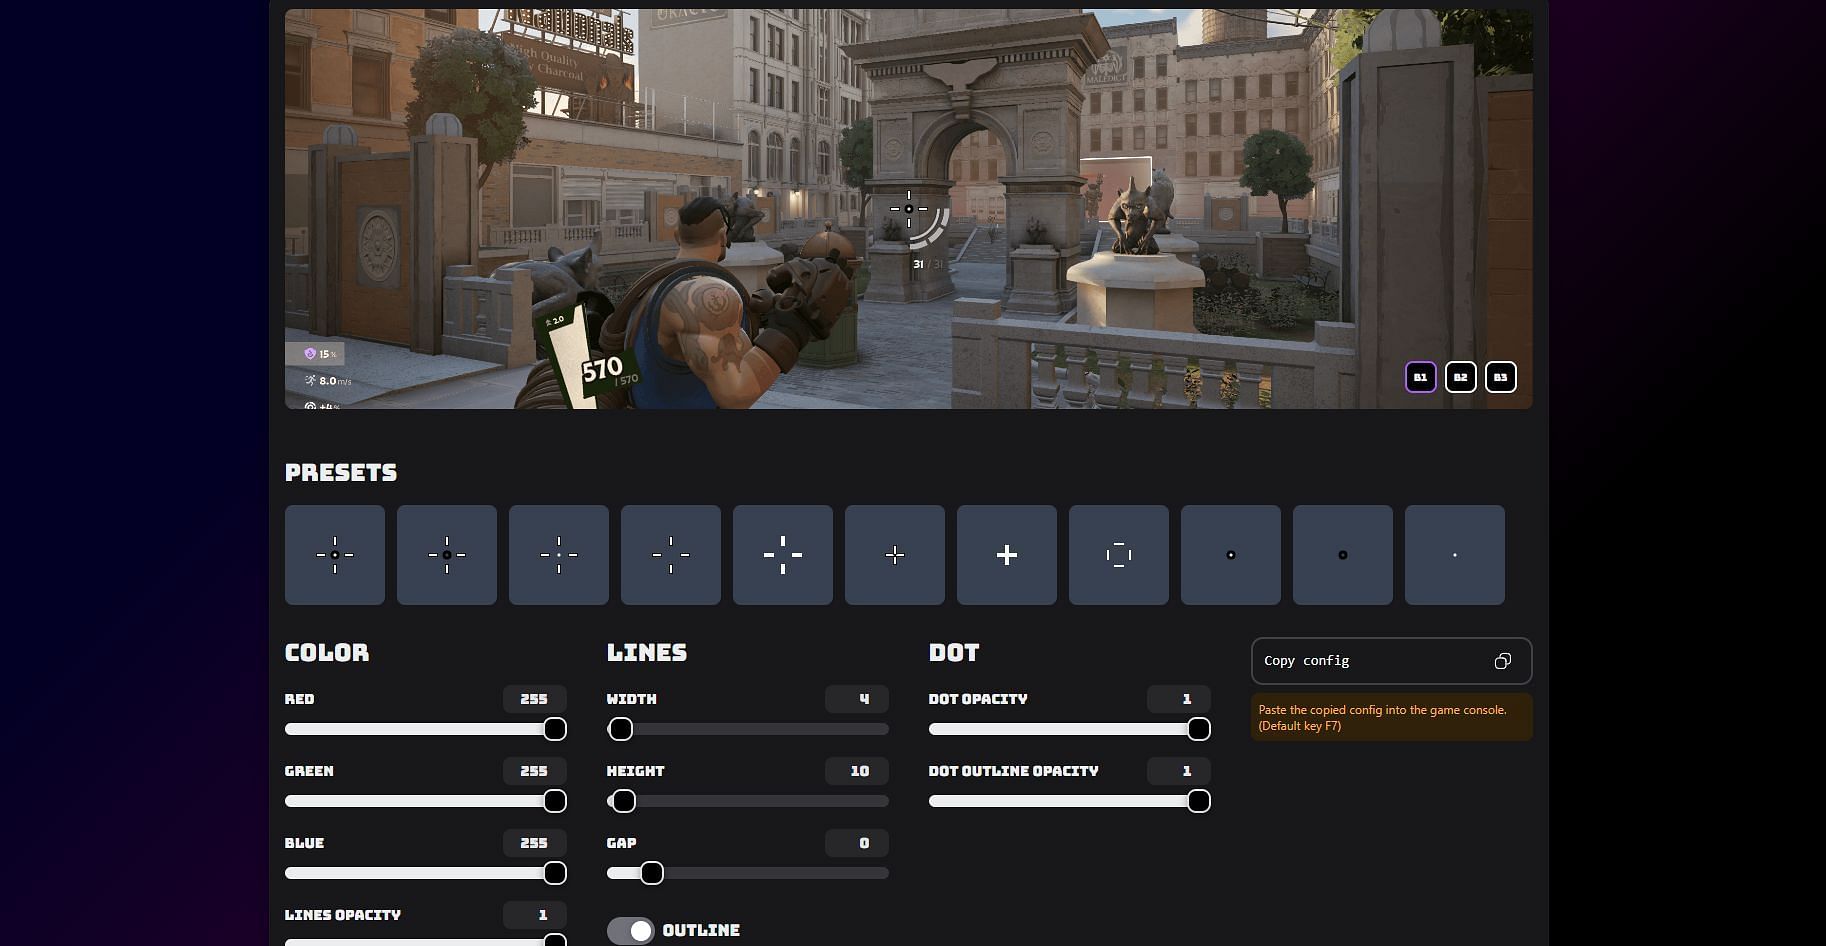Choose the third preset with tiny white center dot
Viewport: 1826px width, 946px height.
click(559, 555)
